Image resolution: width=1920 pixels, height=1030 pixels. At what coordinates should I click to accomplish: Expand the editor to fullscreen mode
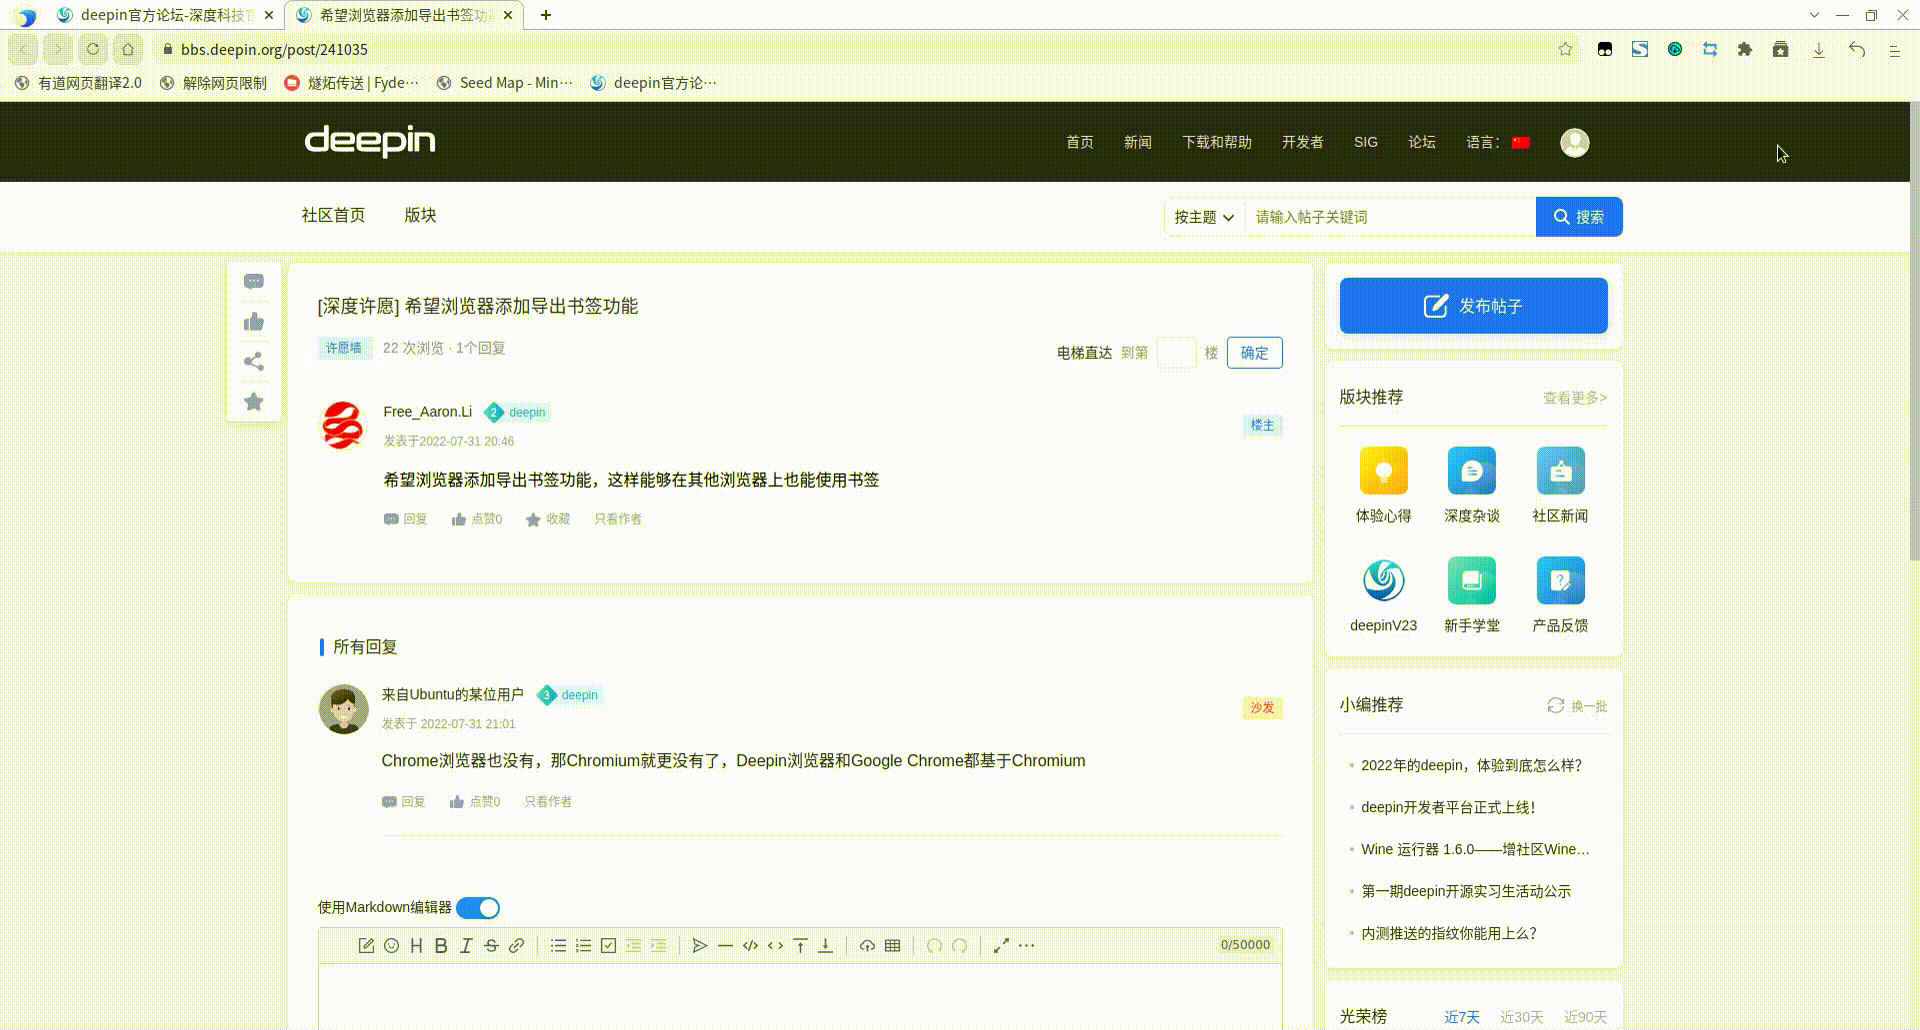coord(1002,945)
